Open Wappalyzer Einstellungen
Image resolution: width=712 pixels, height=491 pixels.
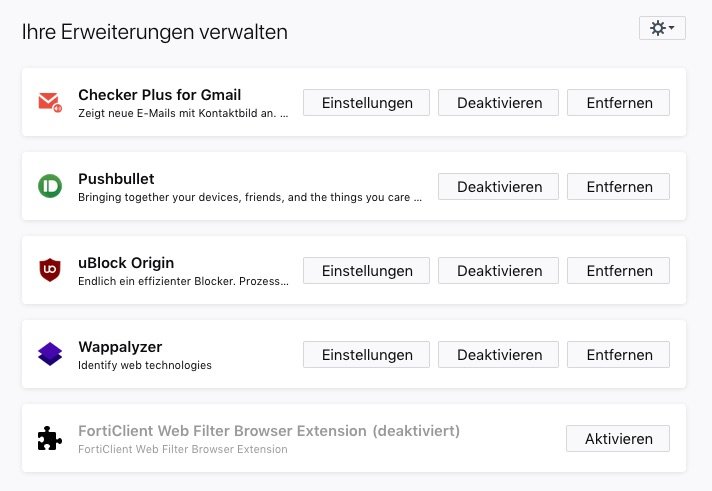click(366, 354)
